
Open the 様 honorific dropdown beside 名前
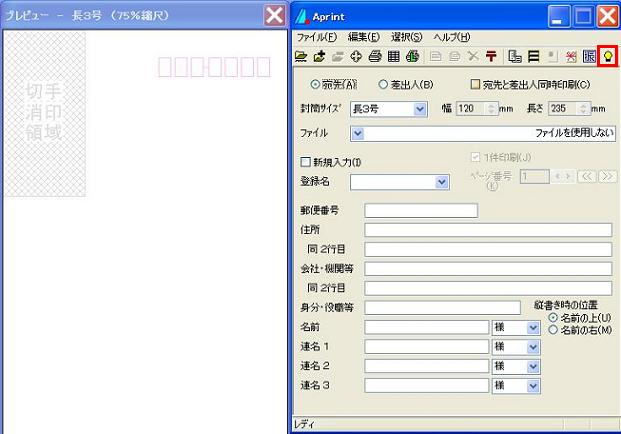tap(533, 327)
